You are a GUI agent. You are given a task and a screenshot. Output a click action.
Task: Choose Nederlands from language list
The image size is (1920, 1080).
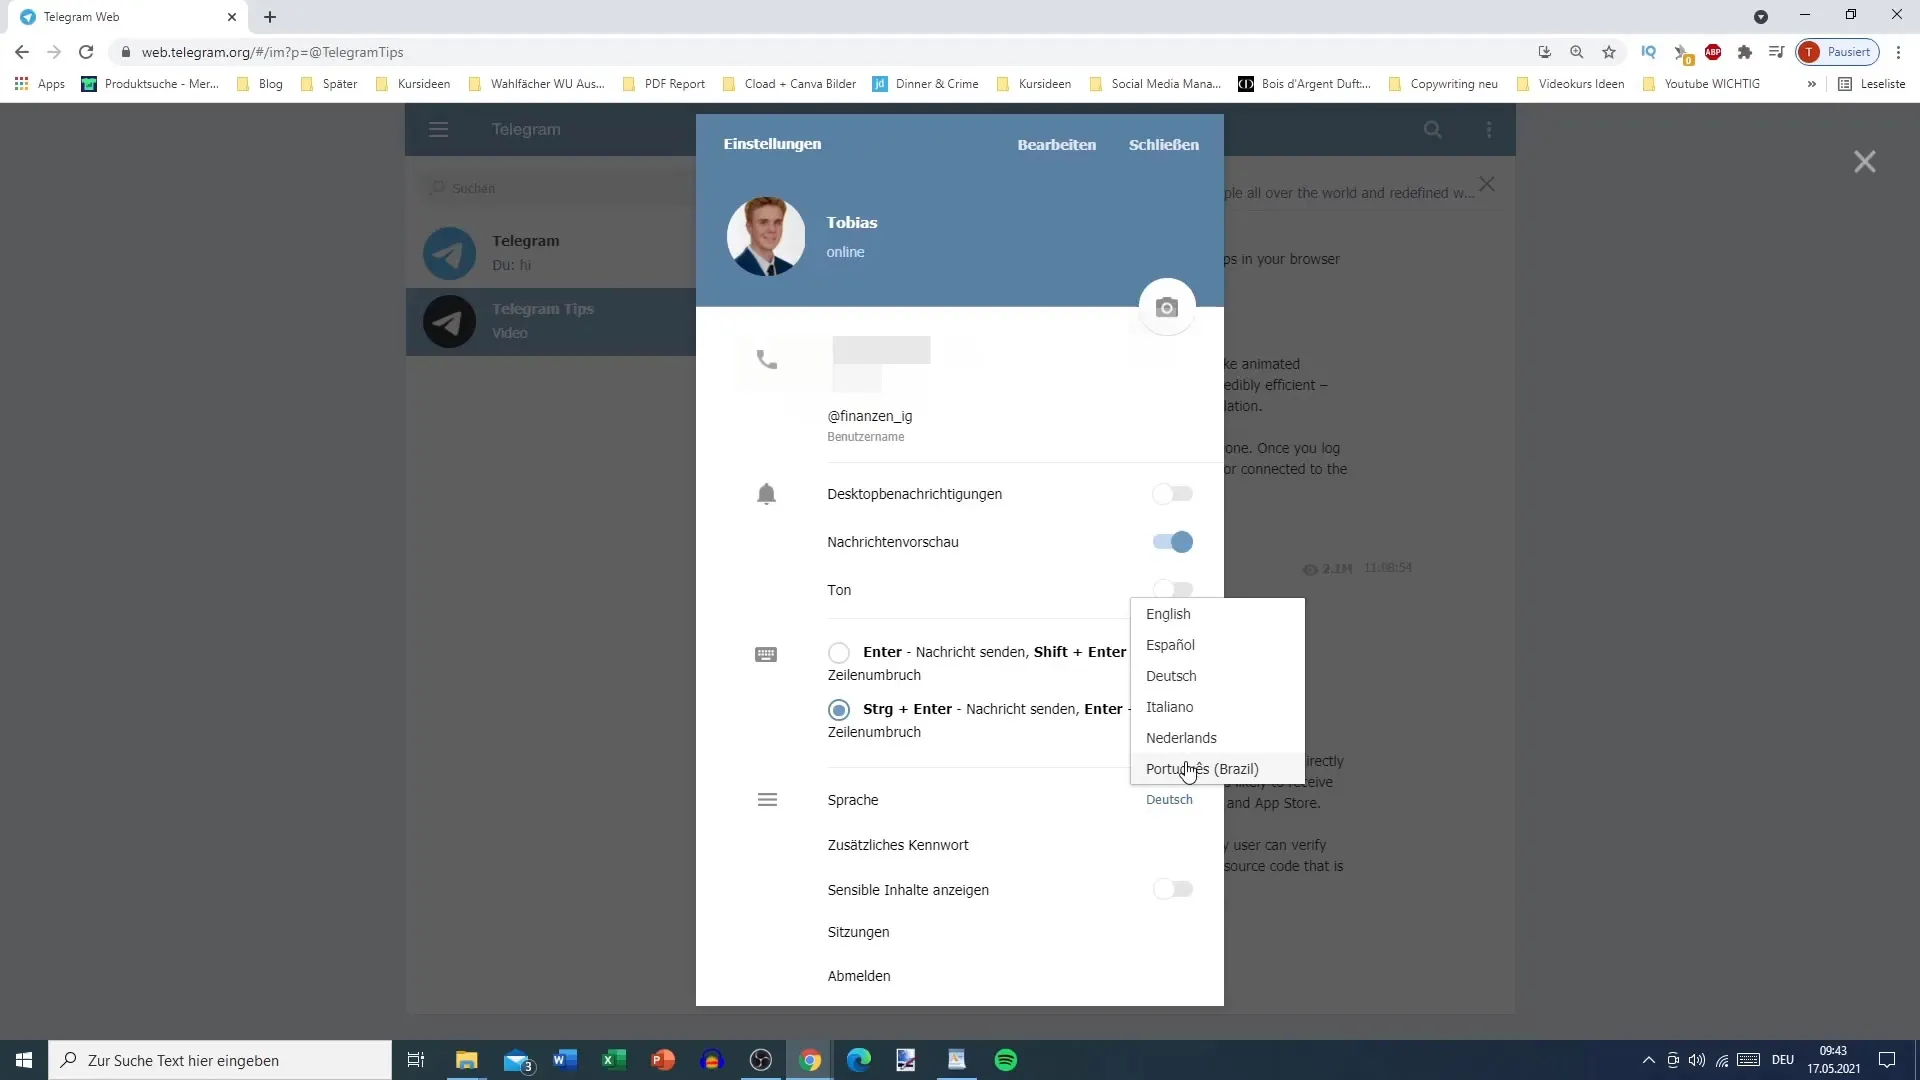pos(1217,738)
